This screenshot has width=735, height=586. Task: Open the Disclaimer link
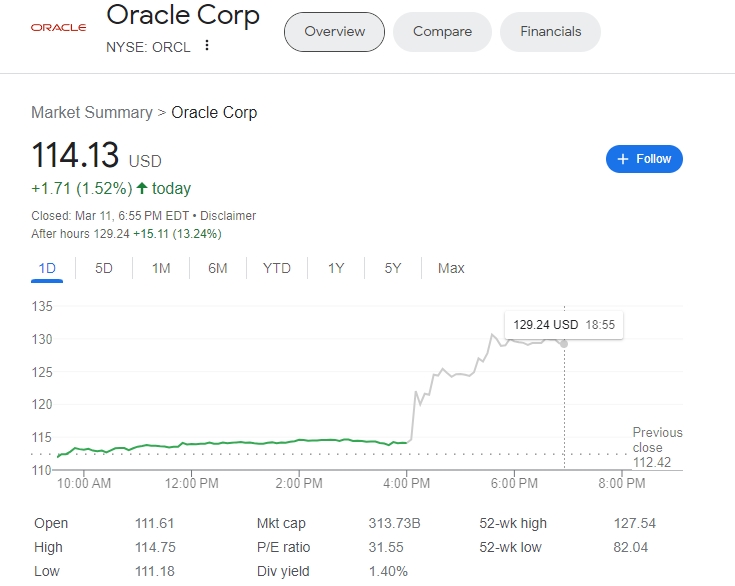point(228,216)
